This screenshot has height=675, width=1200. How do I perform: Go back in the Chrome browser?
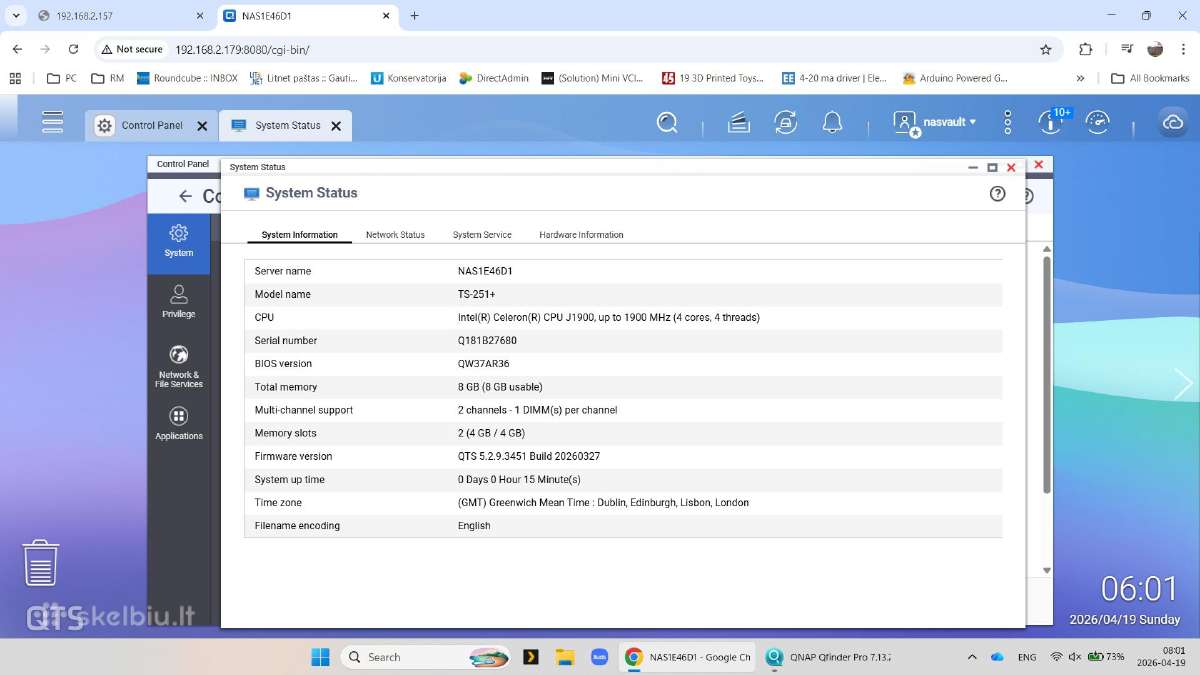pyautogui.click(x=17, y=49)
